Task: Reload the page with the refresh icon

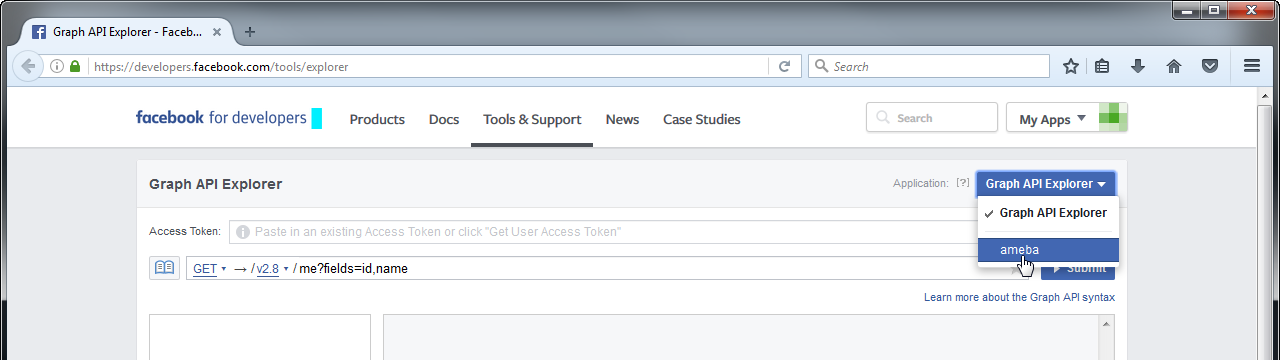Action: (785, 67)
